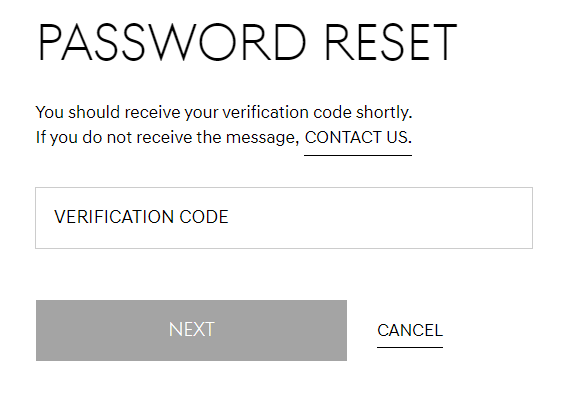Click the grey NEXT button

[x=191, y=330]
